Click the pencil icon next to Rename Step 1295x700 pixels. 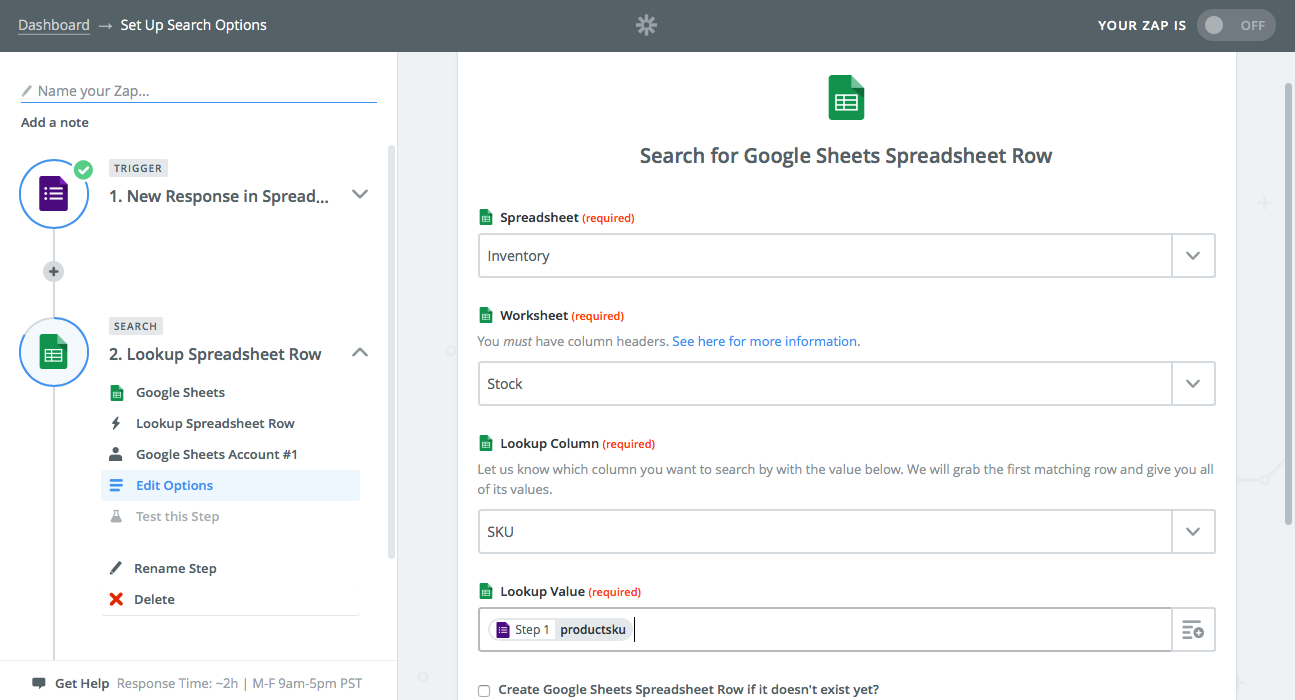coord(116,568)
